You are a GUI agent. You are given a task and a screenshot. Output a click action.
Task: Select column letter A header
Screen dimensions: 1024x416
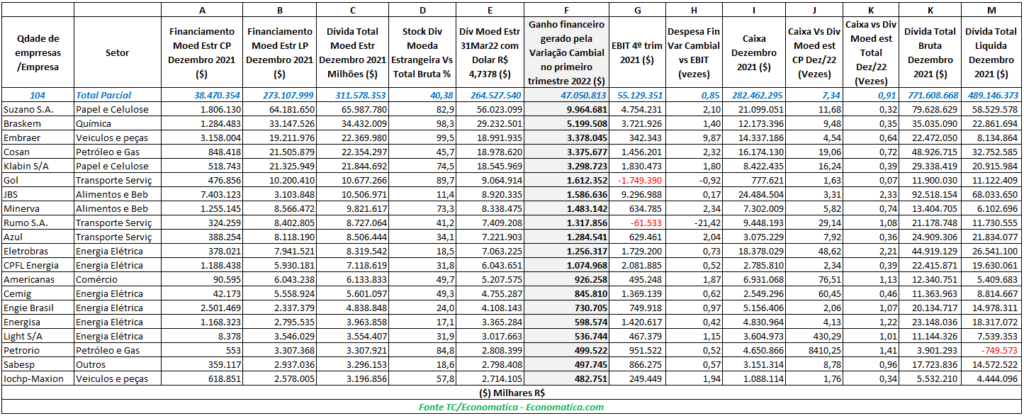[201, 10]
